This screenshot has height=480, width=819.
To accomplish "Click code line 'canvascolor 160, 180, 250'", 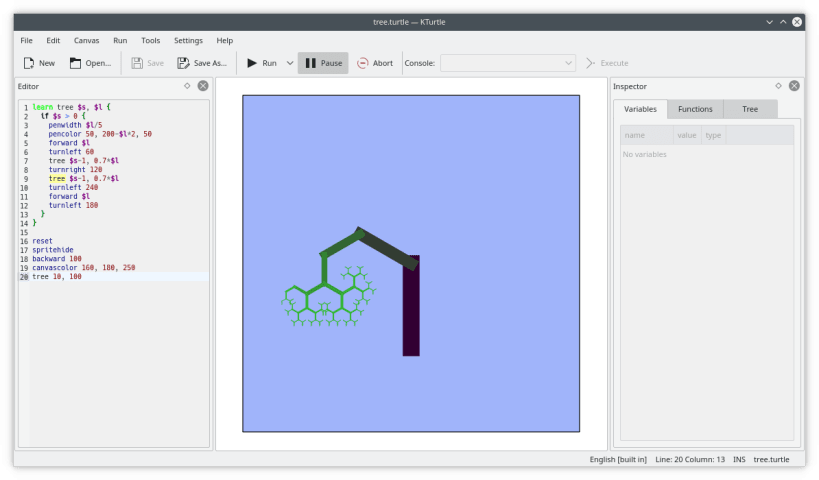I will [x=84, y=268].
